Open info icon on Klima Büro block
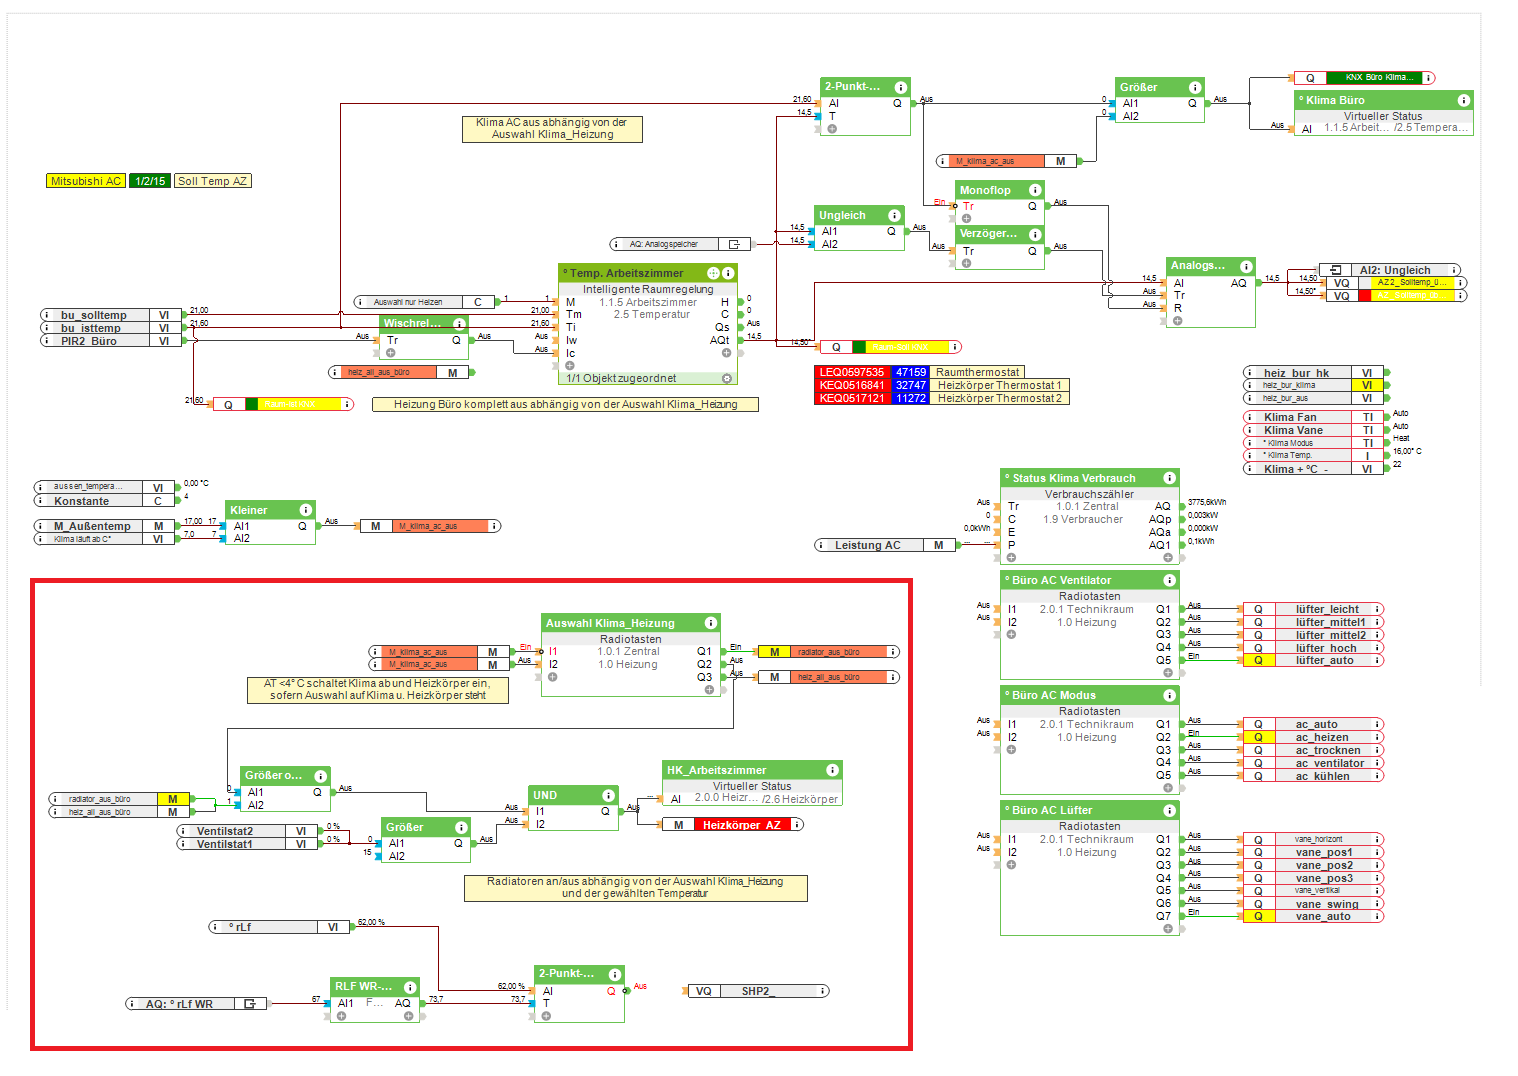Screen dimensions: 1518x1076 [1463, 100]
